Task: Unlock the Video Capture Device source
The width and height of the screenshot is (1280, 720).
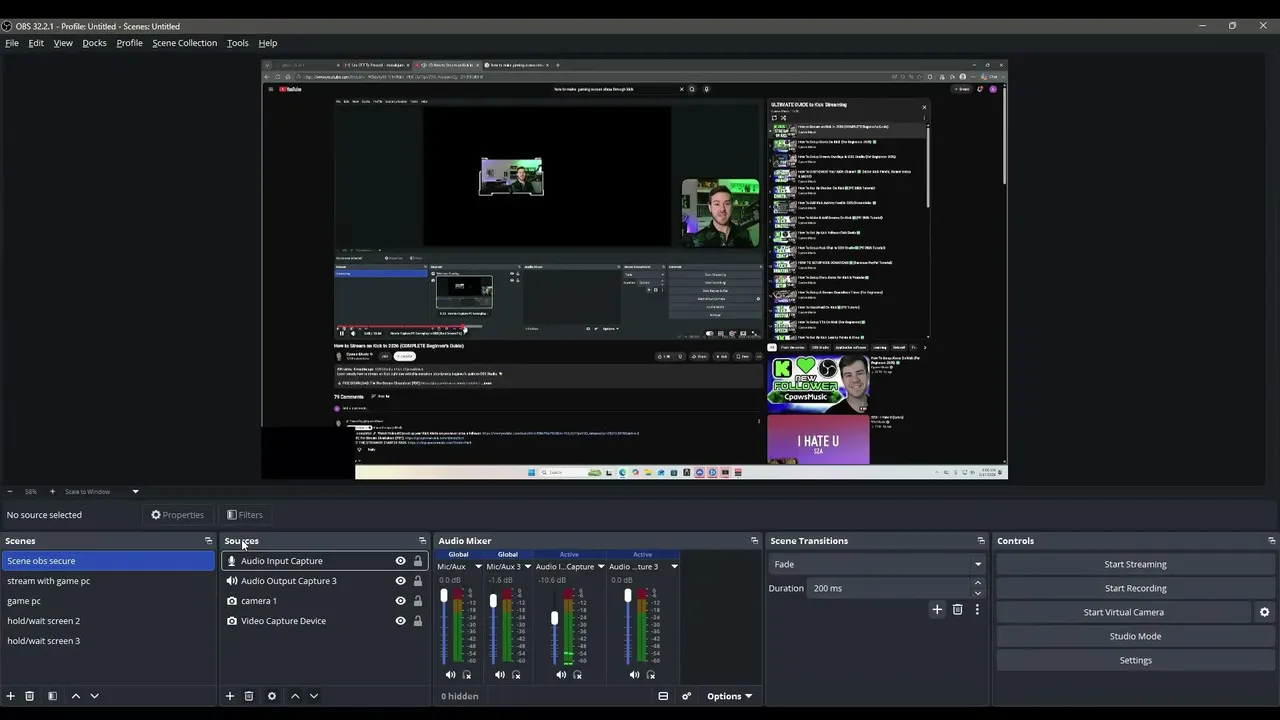Action: (x=418, y=621)
